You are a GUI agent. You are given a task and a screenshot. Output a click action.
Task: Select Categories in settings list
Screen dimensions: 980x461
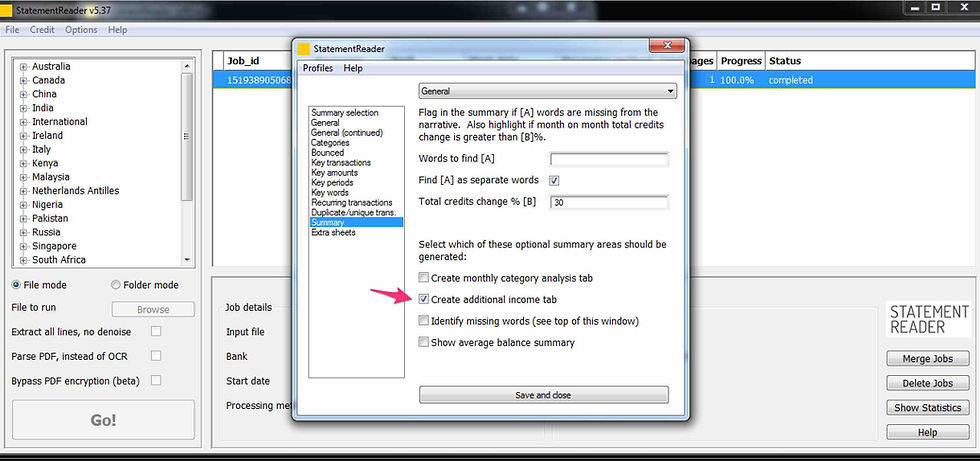coord(331,143)
